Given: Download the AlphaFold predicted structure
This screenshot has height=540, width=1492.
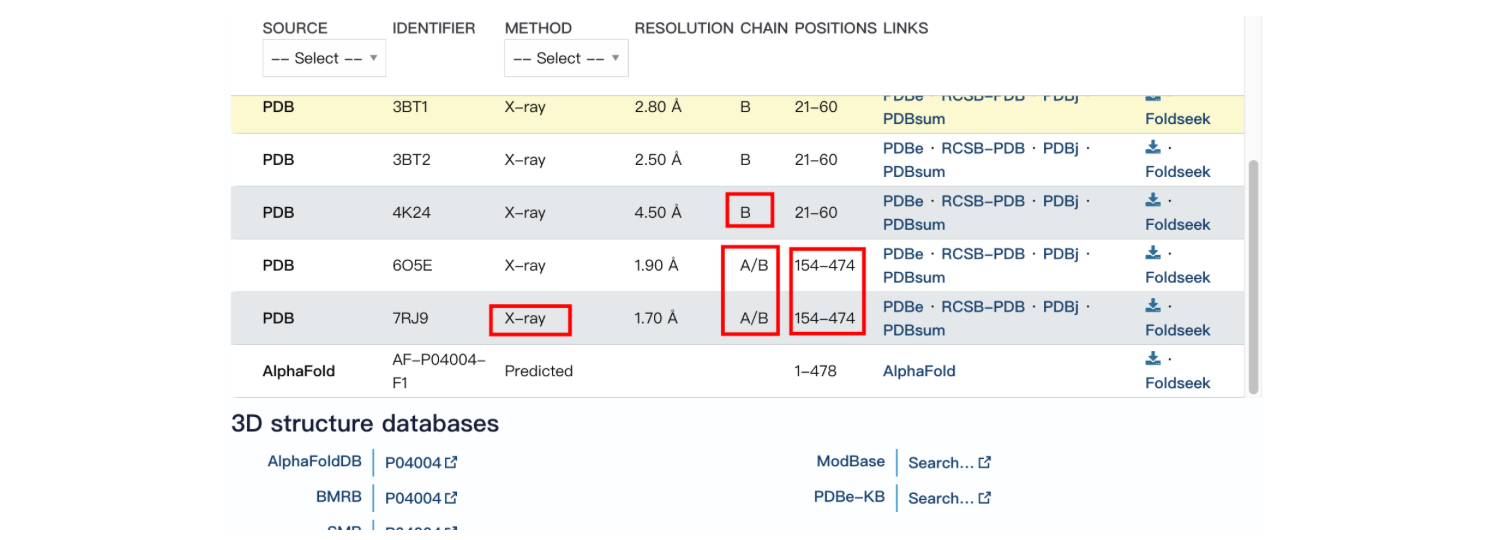Looking at the screenshot, I should 1153,359.
